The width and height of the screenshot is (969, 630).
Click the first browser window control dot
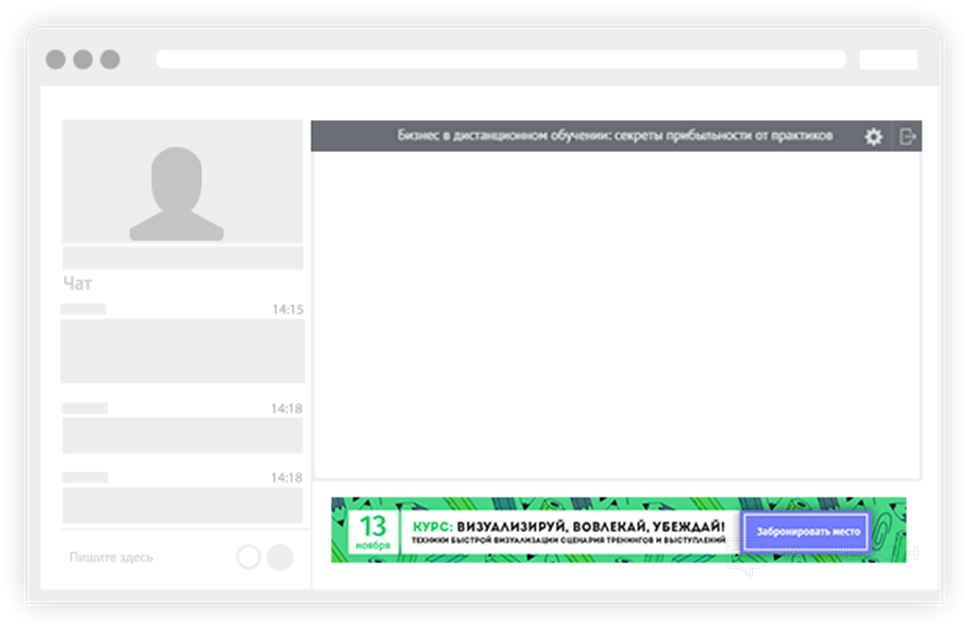click(56, 59)
